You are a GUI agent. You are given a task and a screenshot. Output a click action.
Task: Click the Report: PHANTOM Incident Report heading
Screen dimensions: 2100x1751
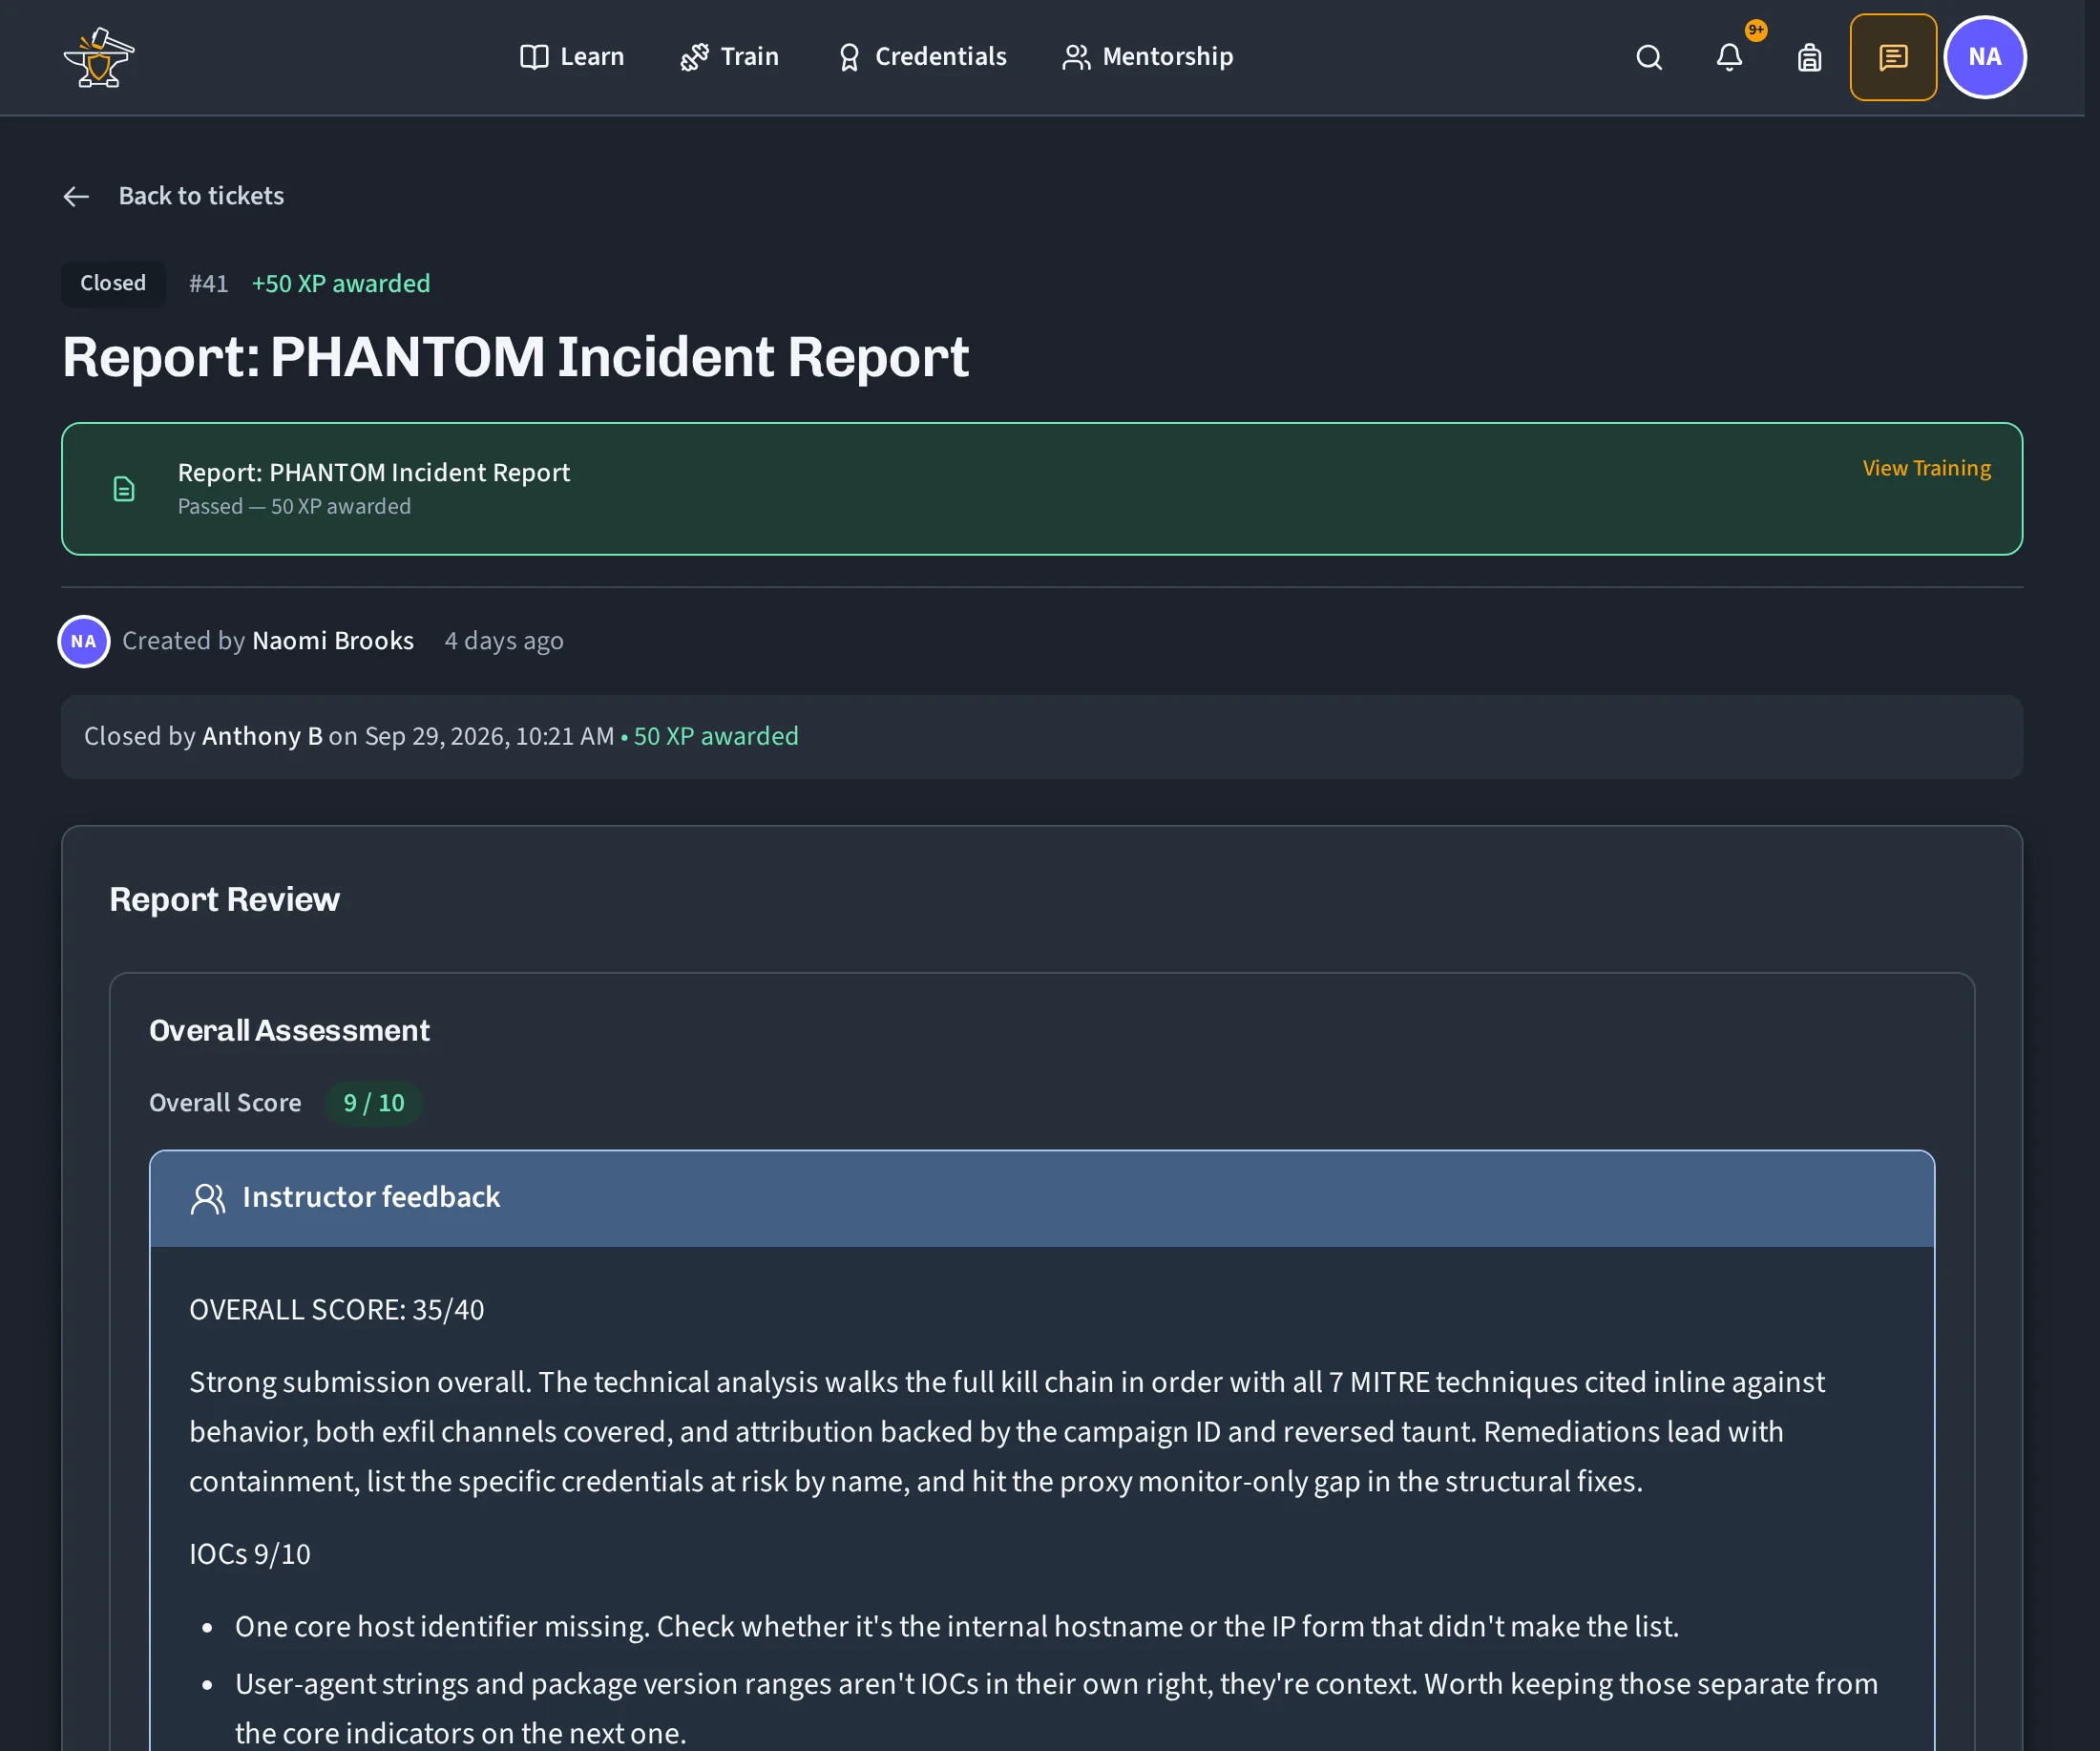(515, 357)
